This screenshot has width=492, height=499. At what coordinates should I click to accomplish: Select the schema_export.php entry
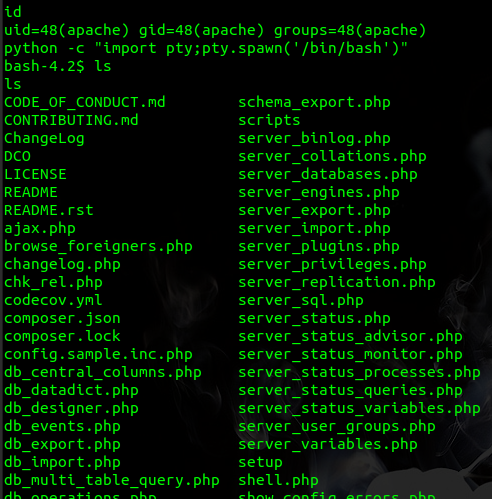(314, 103)
